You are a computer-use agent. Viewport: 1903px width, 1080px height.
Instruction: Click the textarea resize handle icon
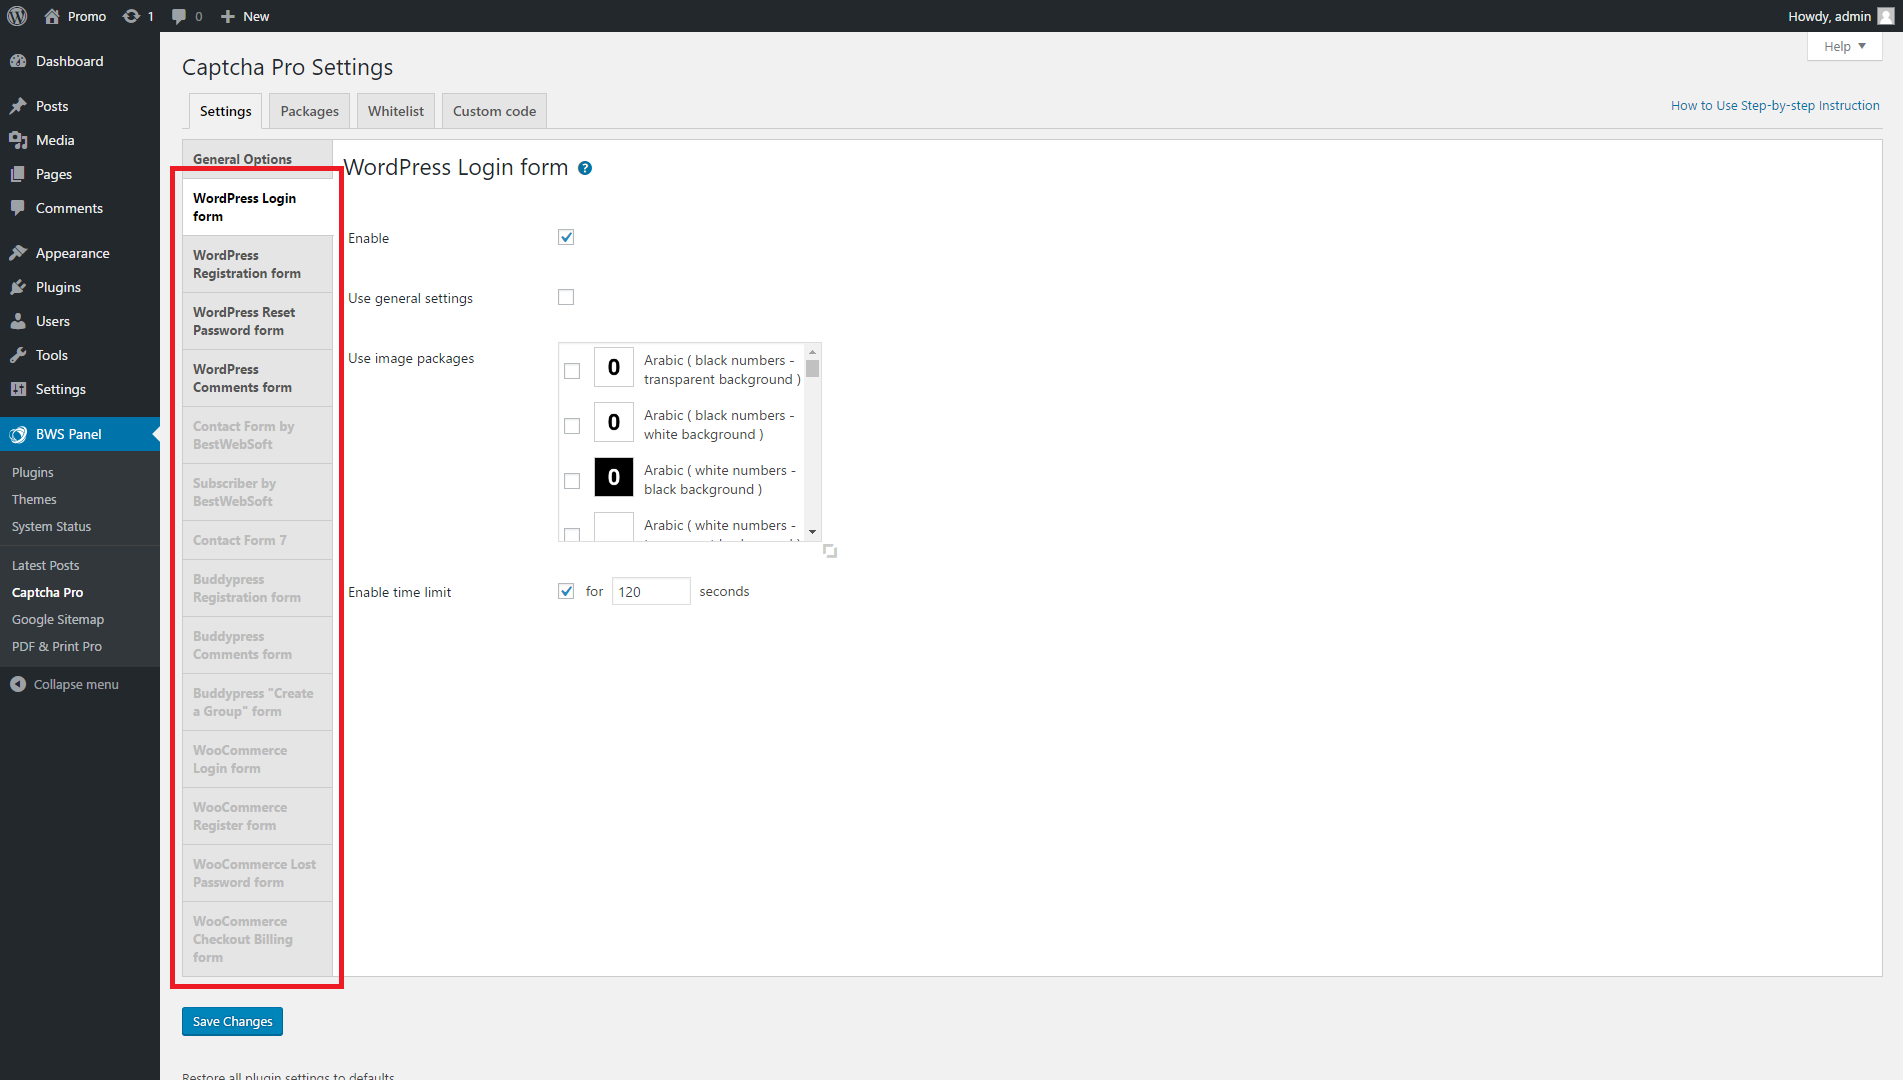pyautogui.click(x=830, y=551)
